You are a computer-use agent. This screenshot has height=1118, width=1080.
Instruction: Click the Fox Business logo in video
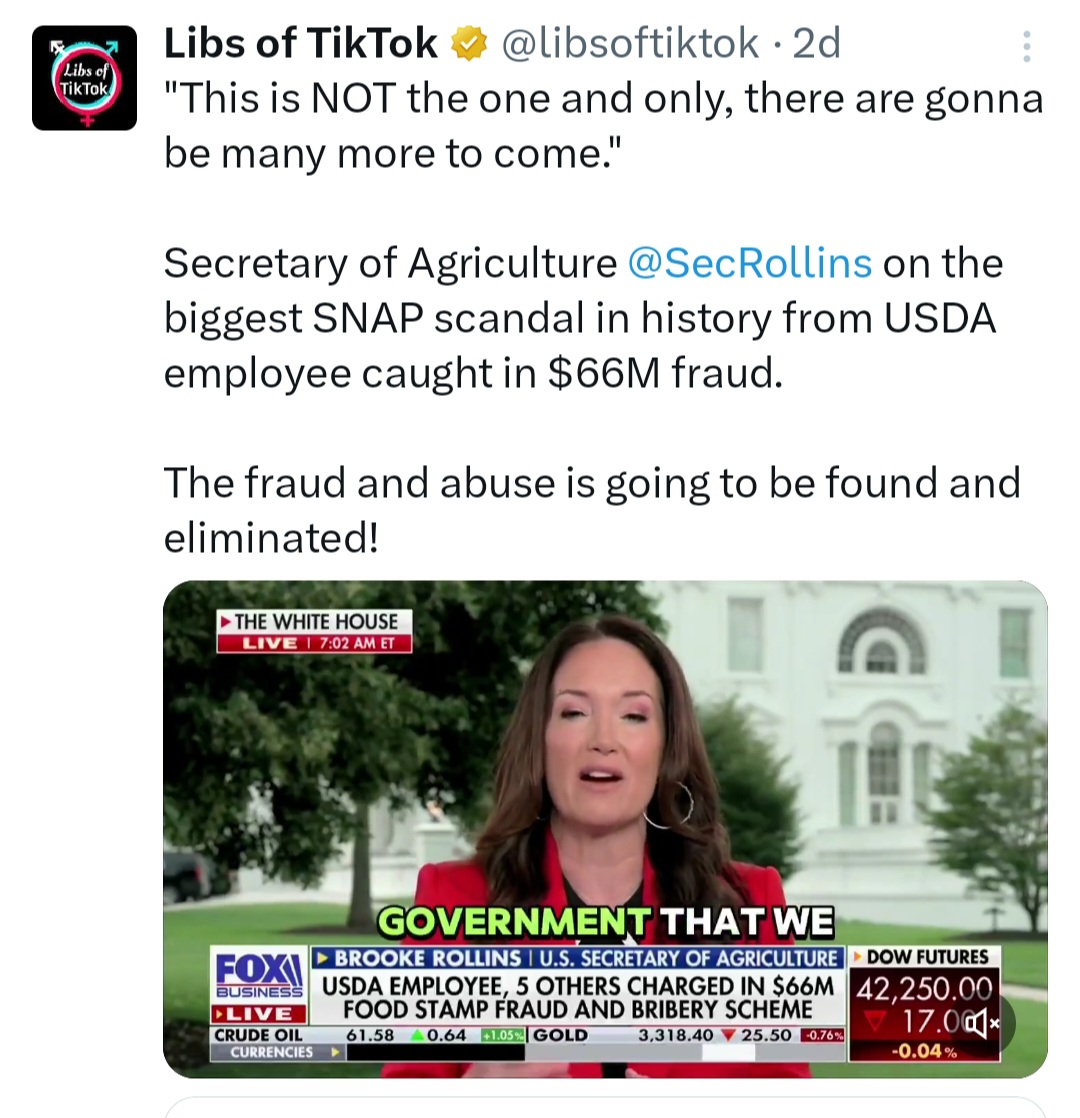[x=259, y=974]
